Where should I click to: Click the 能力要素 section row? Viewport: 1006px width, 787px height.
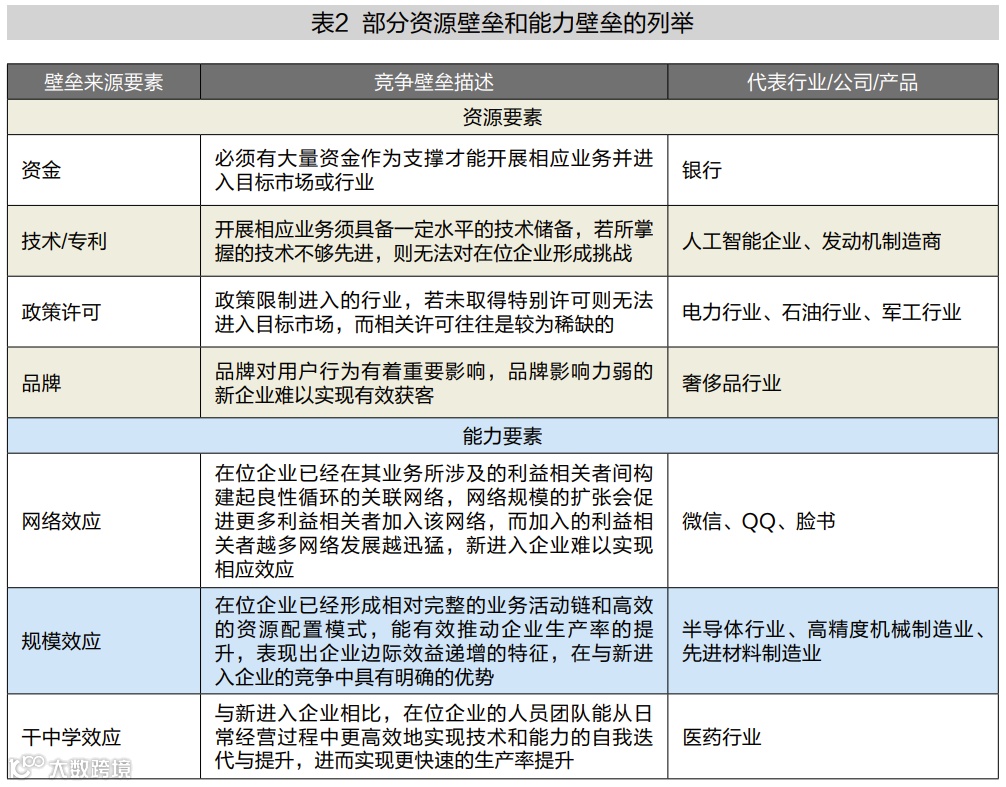pyautogui.click(x=503, y=436)
